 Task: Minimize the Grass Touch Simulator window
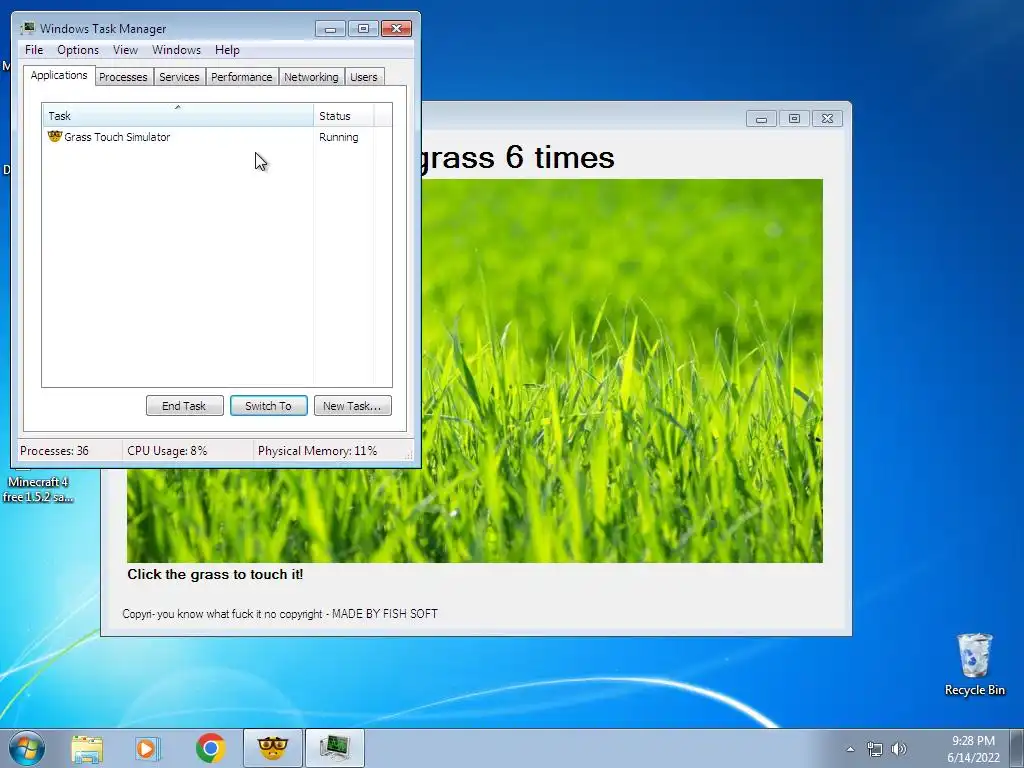pyautogui.click(x=761, y=119)
